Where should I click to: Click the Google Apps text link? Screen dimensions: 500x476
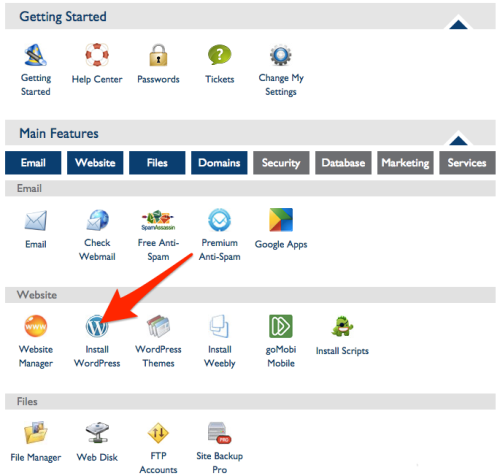click(x=281, y=244)
